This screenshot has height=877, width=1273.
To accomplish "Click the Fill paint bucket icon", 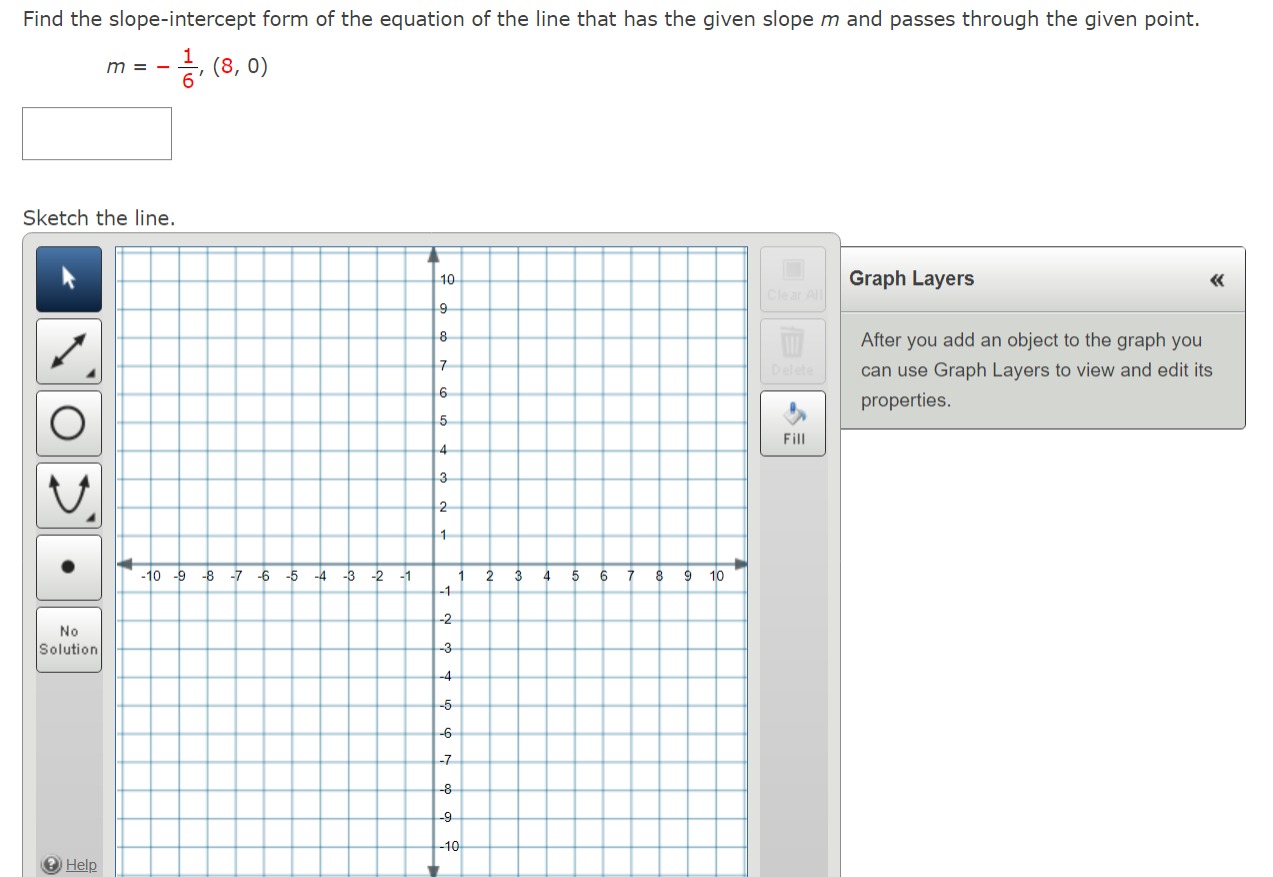I will (x=792, y=414).
